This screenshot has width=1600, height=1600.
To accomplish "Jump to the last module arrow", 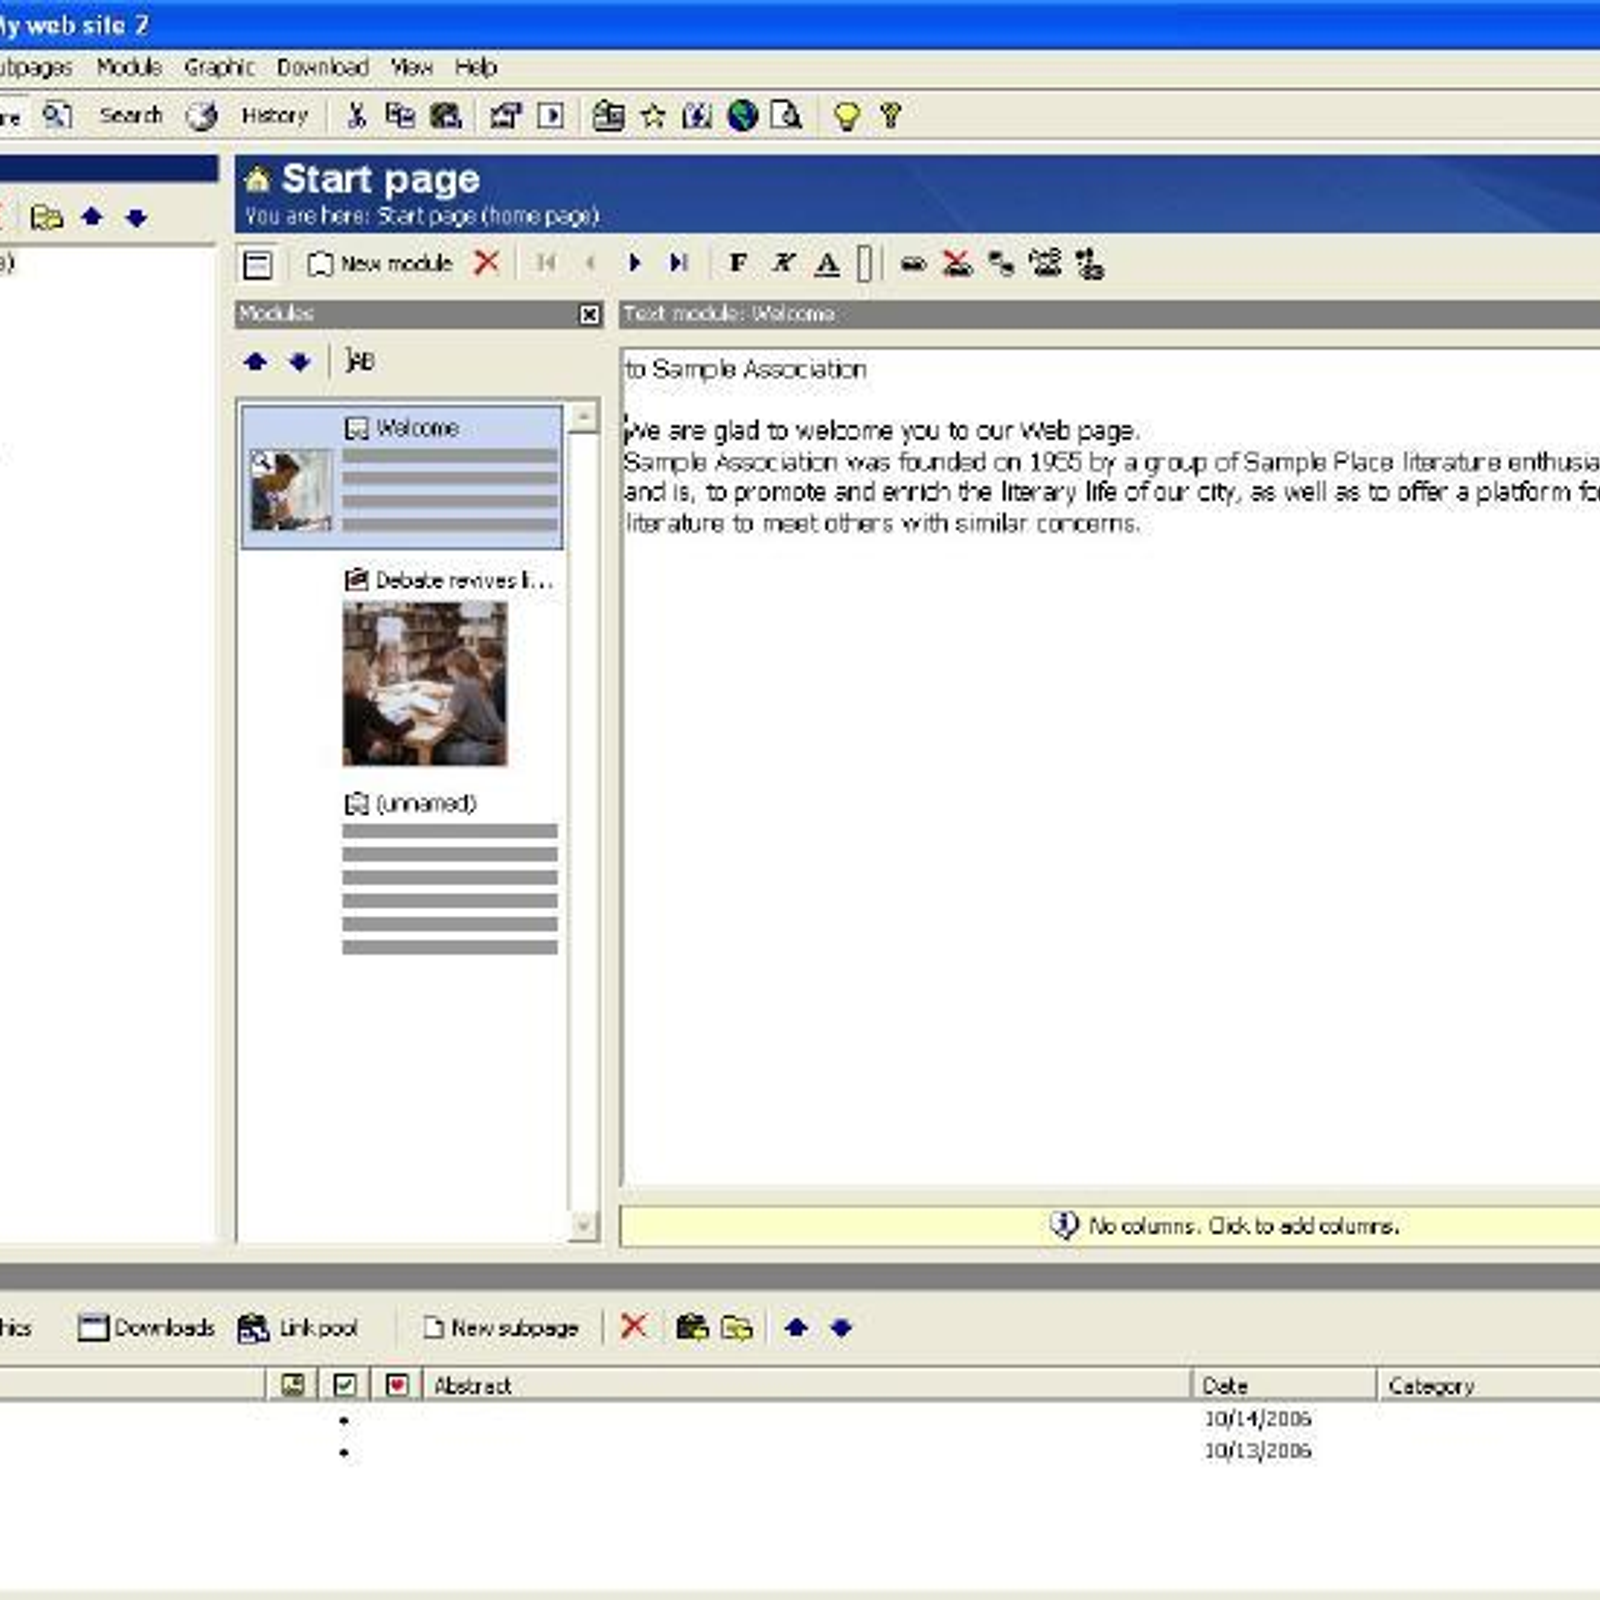I will point(679,262).
